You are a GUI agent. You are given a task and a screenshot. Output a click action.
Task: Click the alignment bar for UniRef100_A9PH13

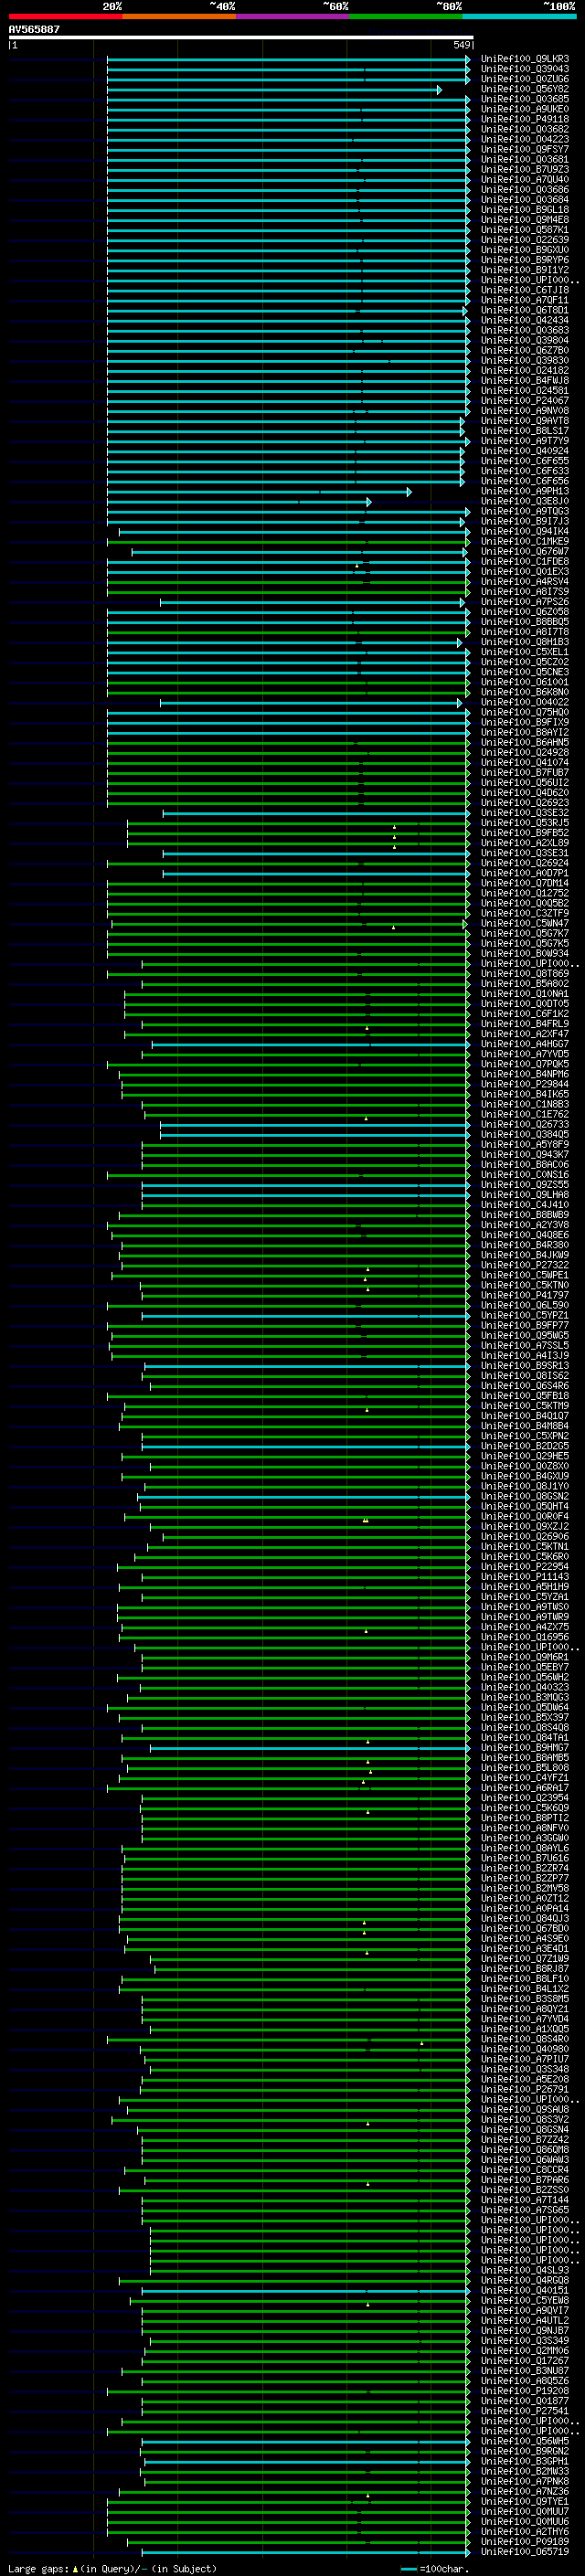259,492
